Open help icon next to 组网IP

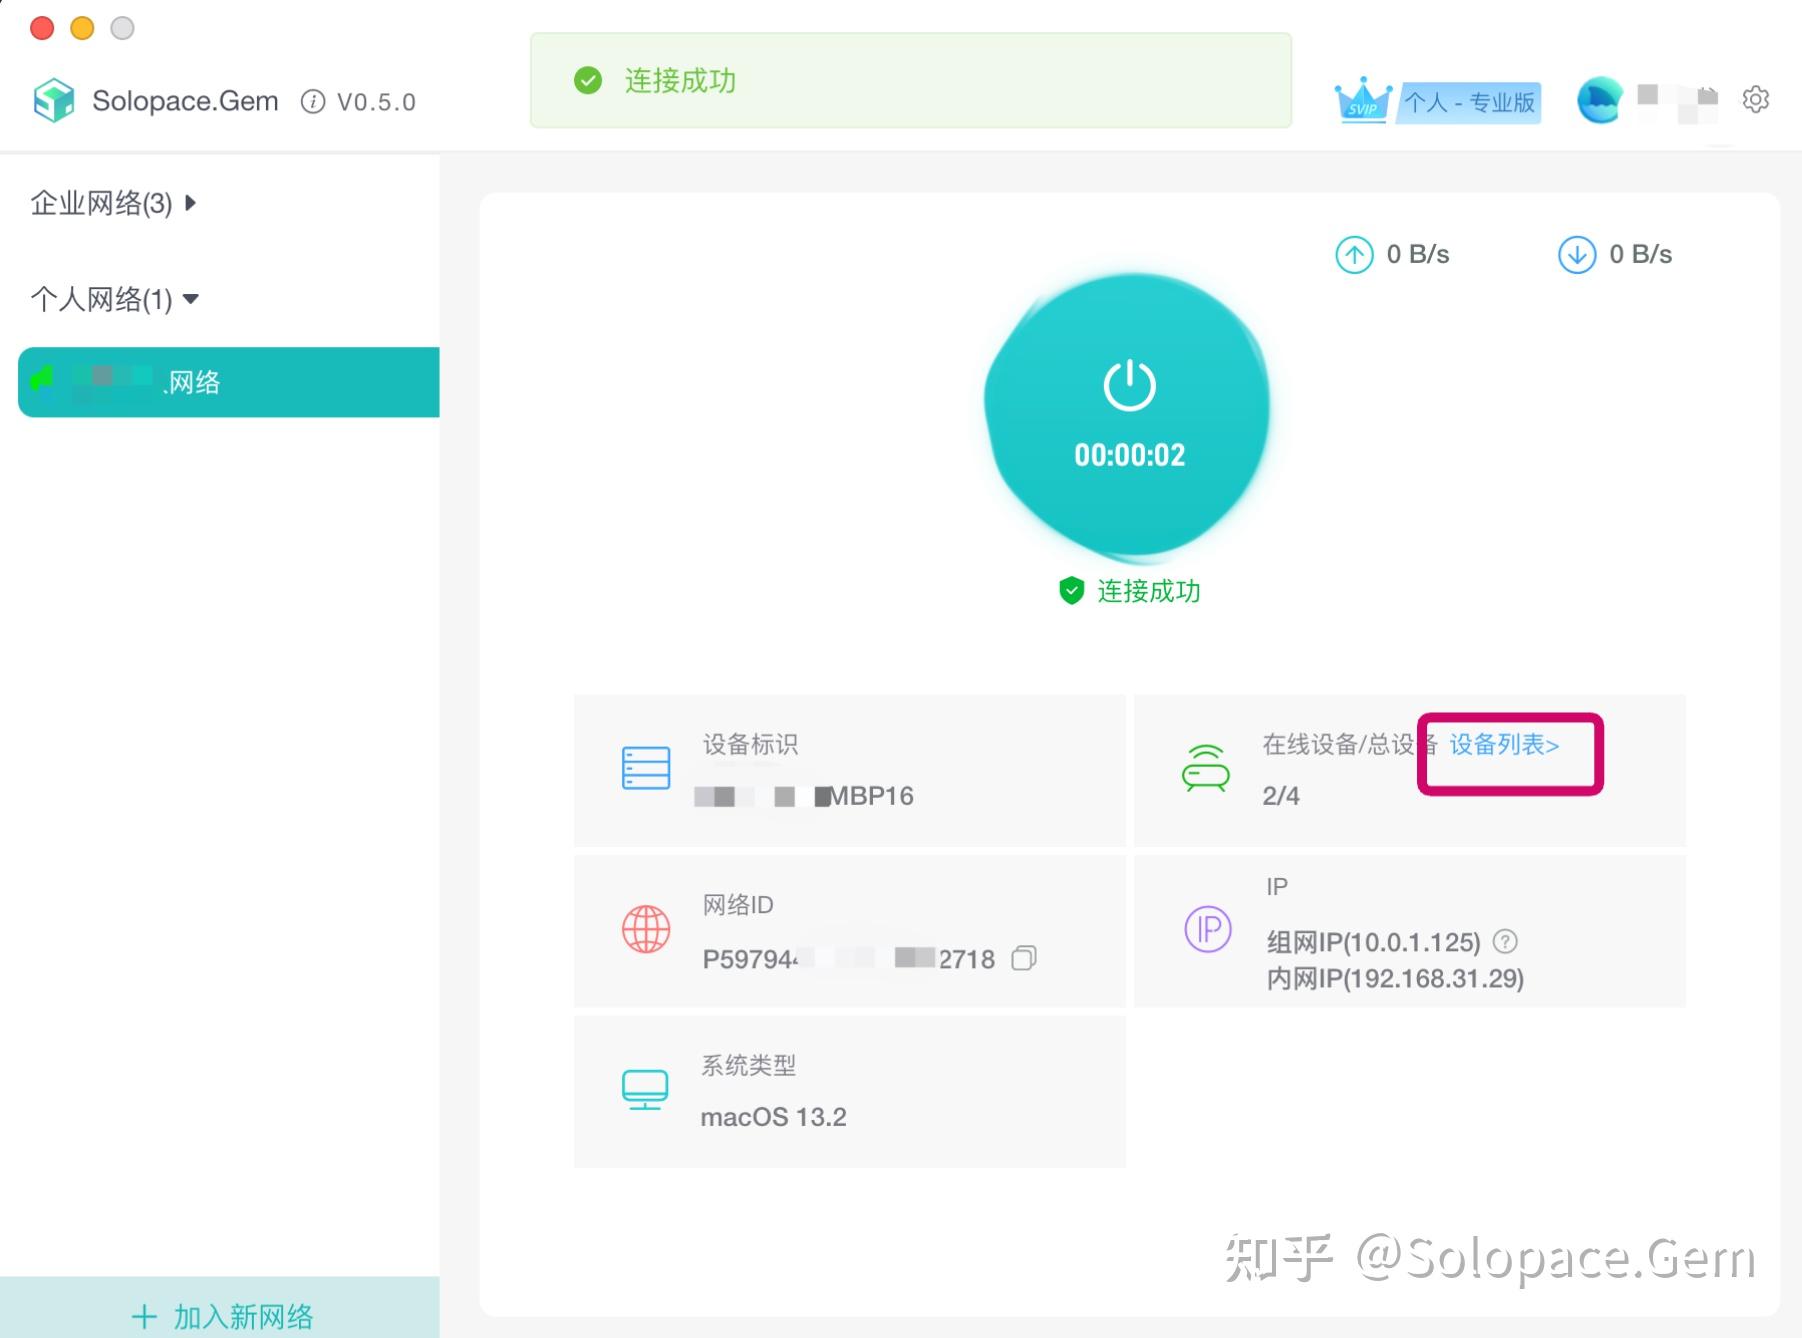click(1505, 941)
